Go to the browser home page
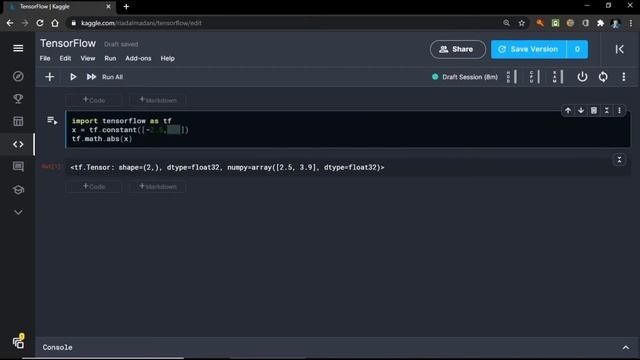Screen dimensions: 640x360 55,23
